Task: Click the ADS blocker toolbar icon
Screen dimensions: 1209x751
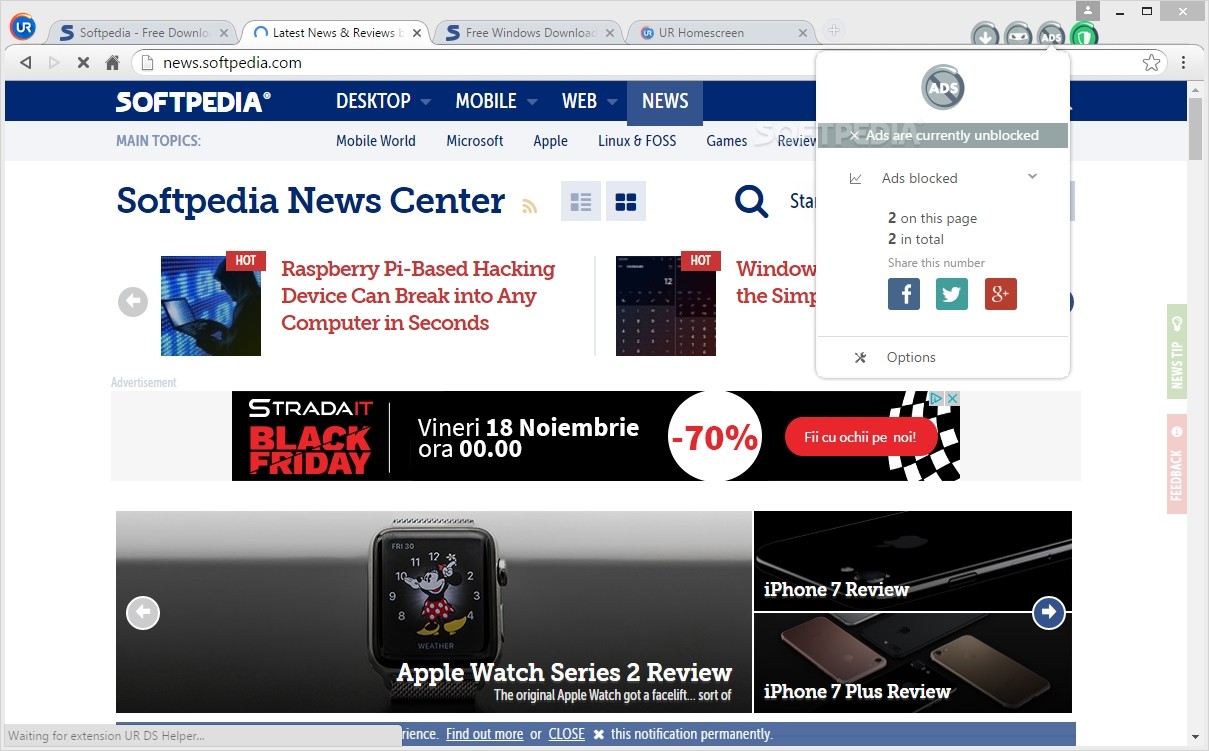Action: pos(1050,37)
